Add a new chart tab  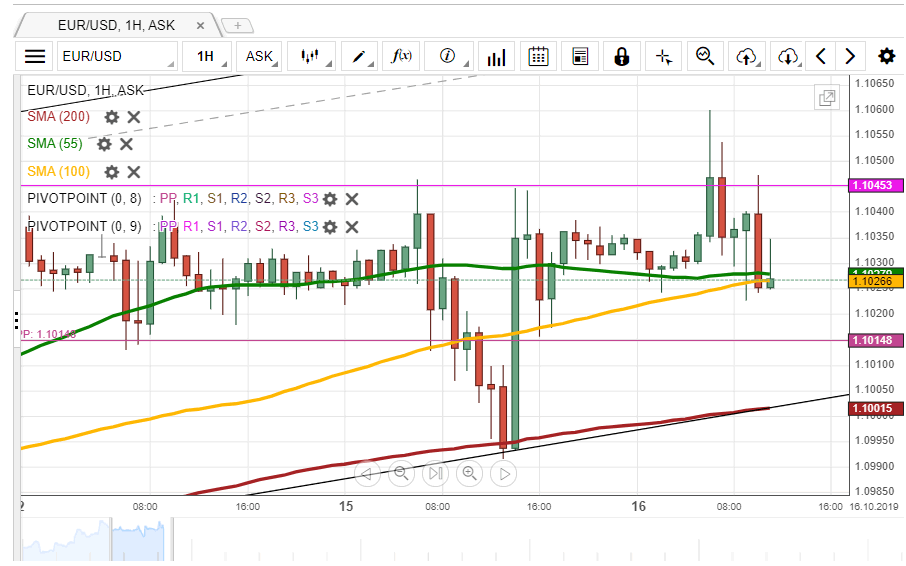pos(237,25)
